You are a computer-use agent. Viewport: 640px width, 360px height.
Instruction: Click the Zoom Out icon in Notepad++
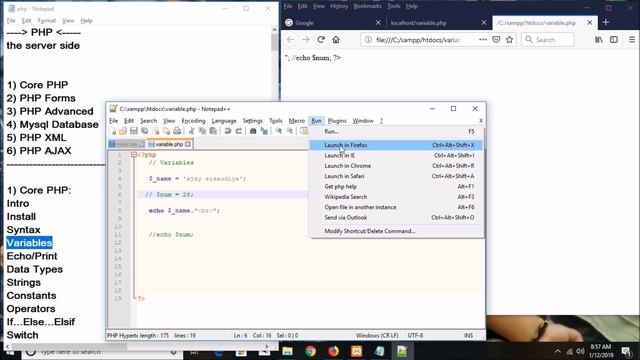(289, 131)
